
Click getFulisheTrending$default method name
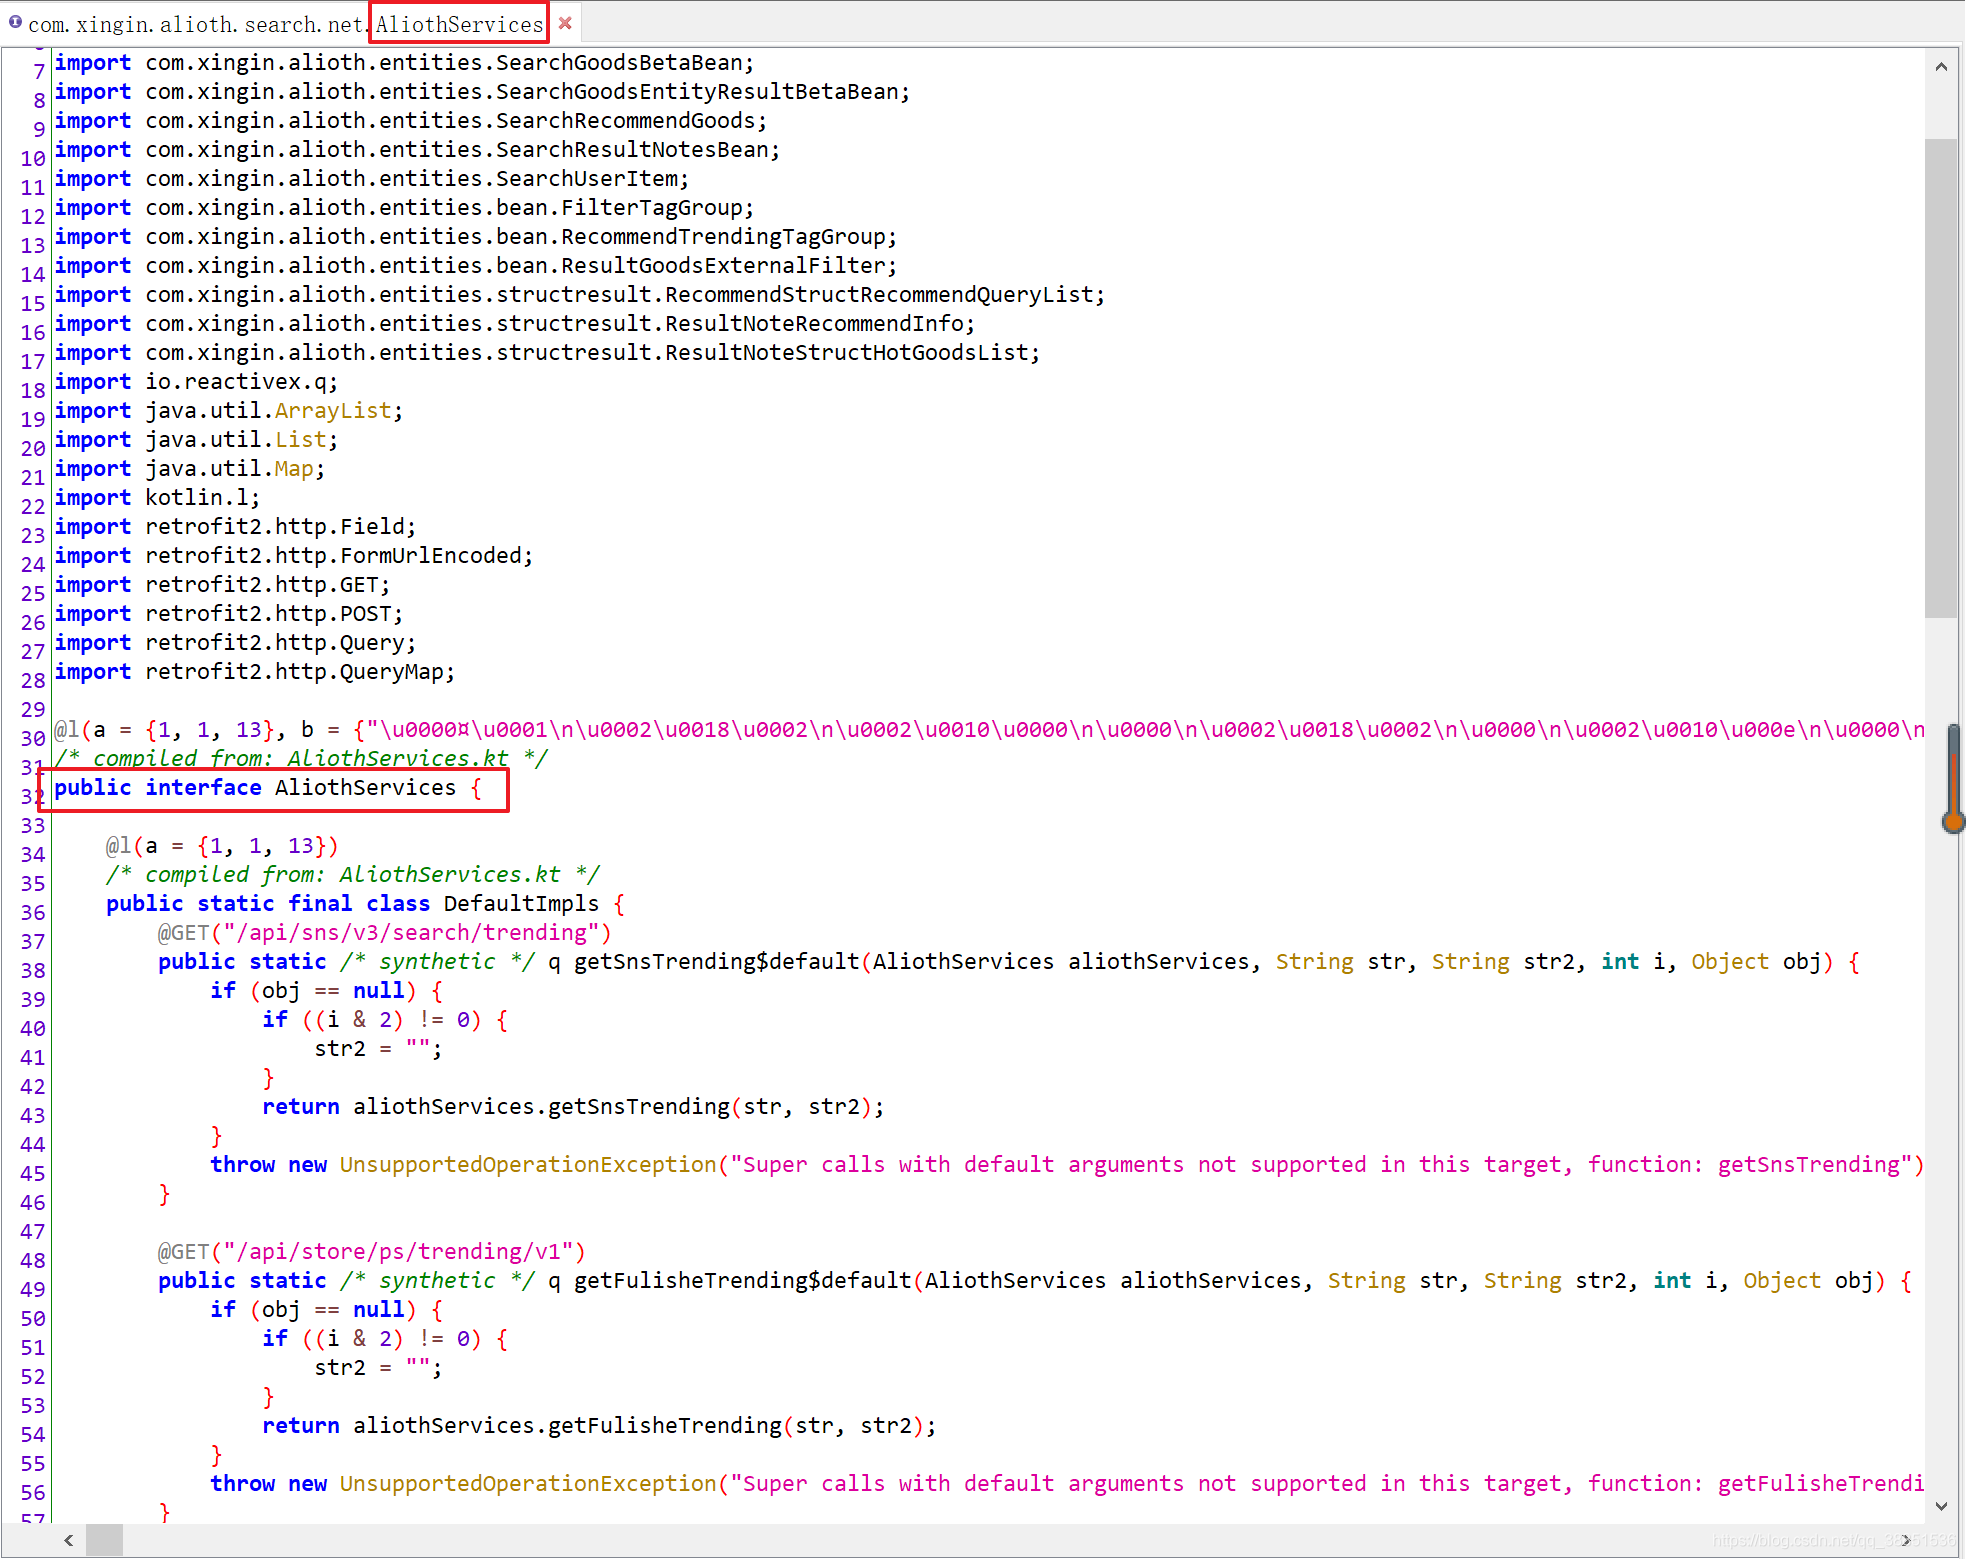coord(742,1281)
